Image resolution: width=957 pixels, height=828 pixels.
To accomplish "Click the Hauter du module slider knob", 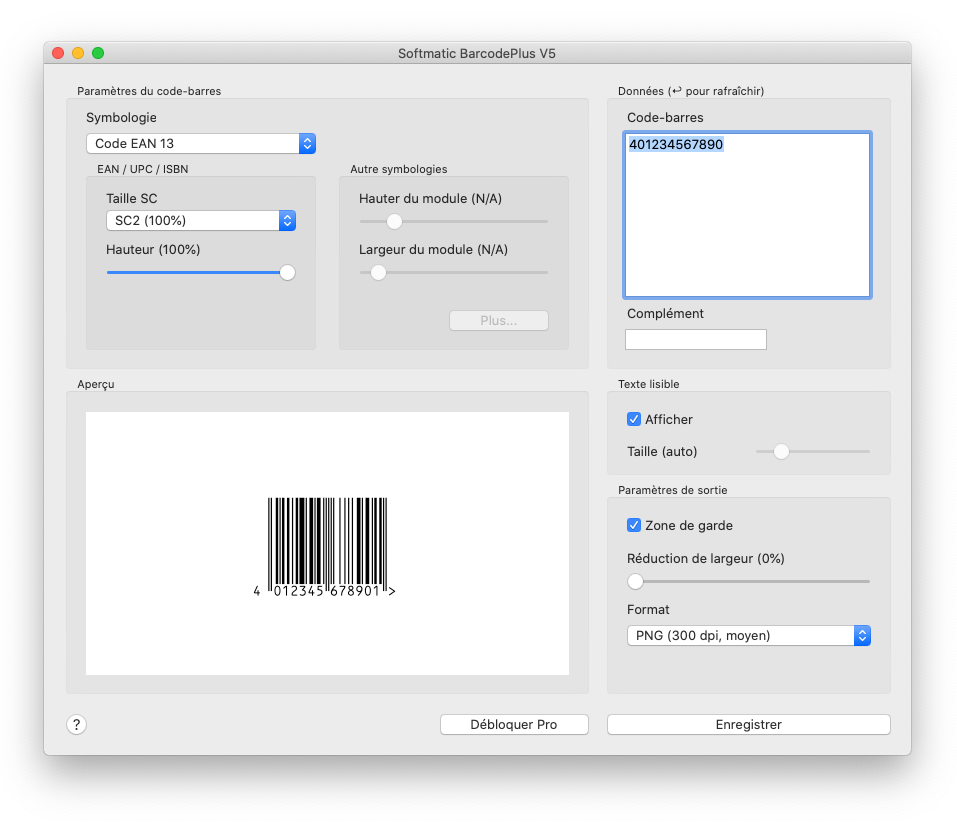I will 394,221.
